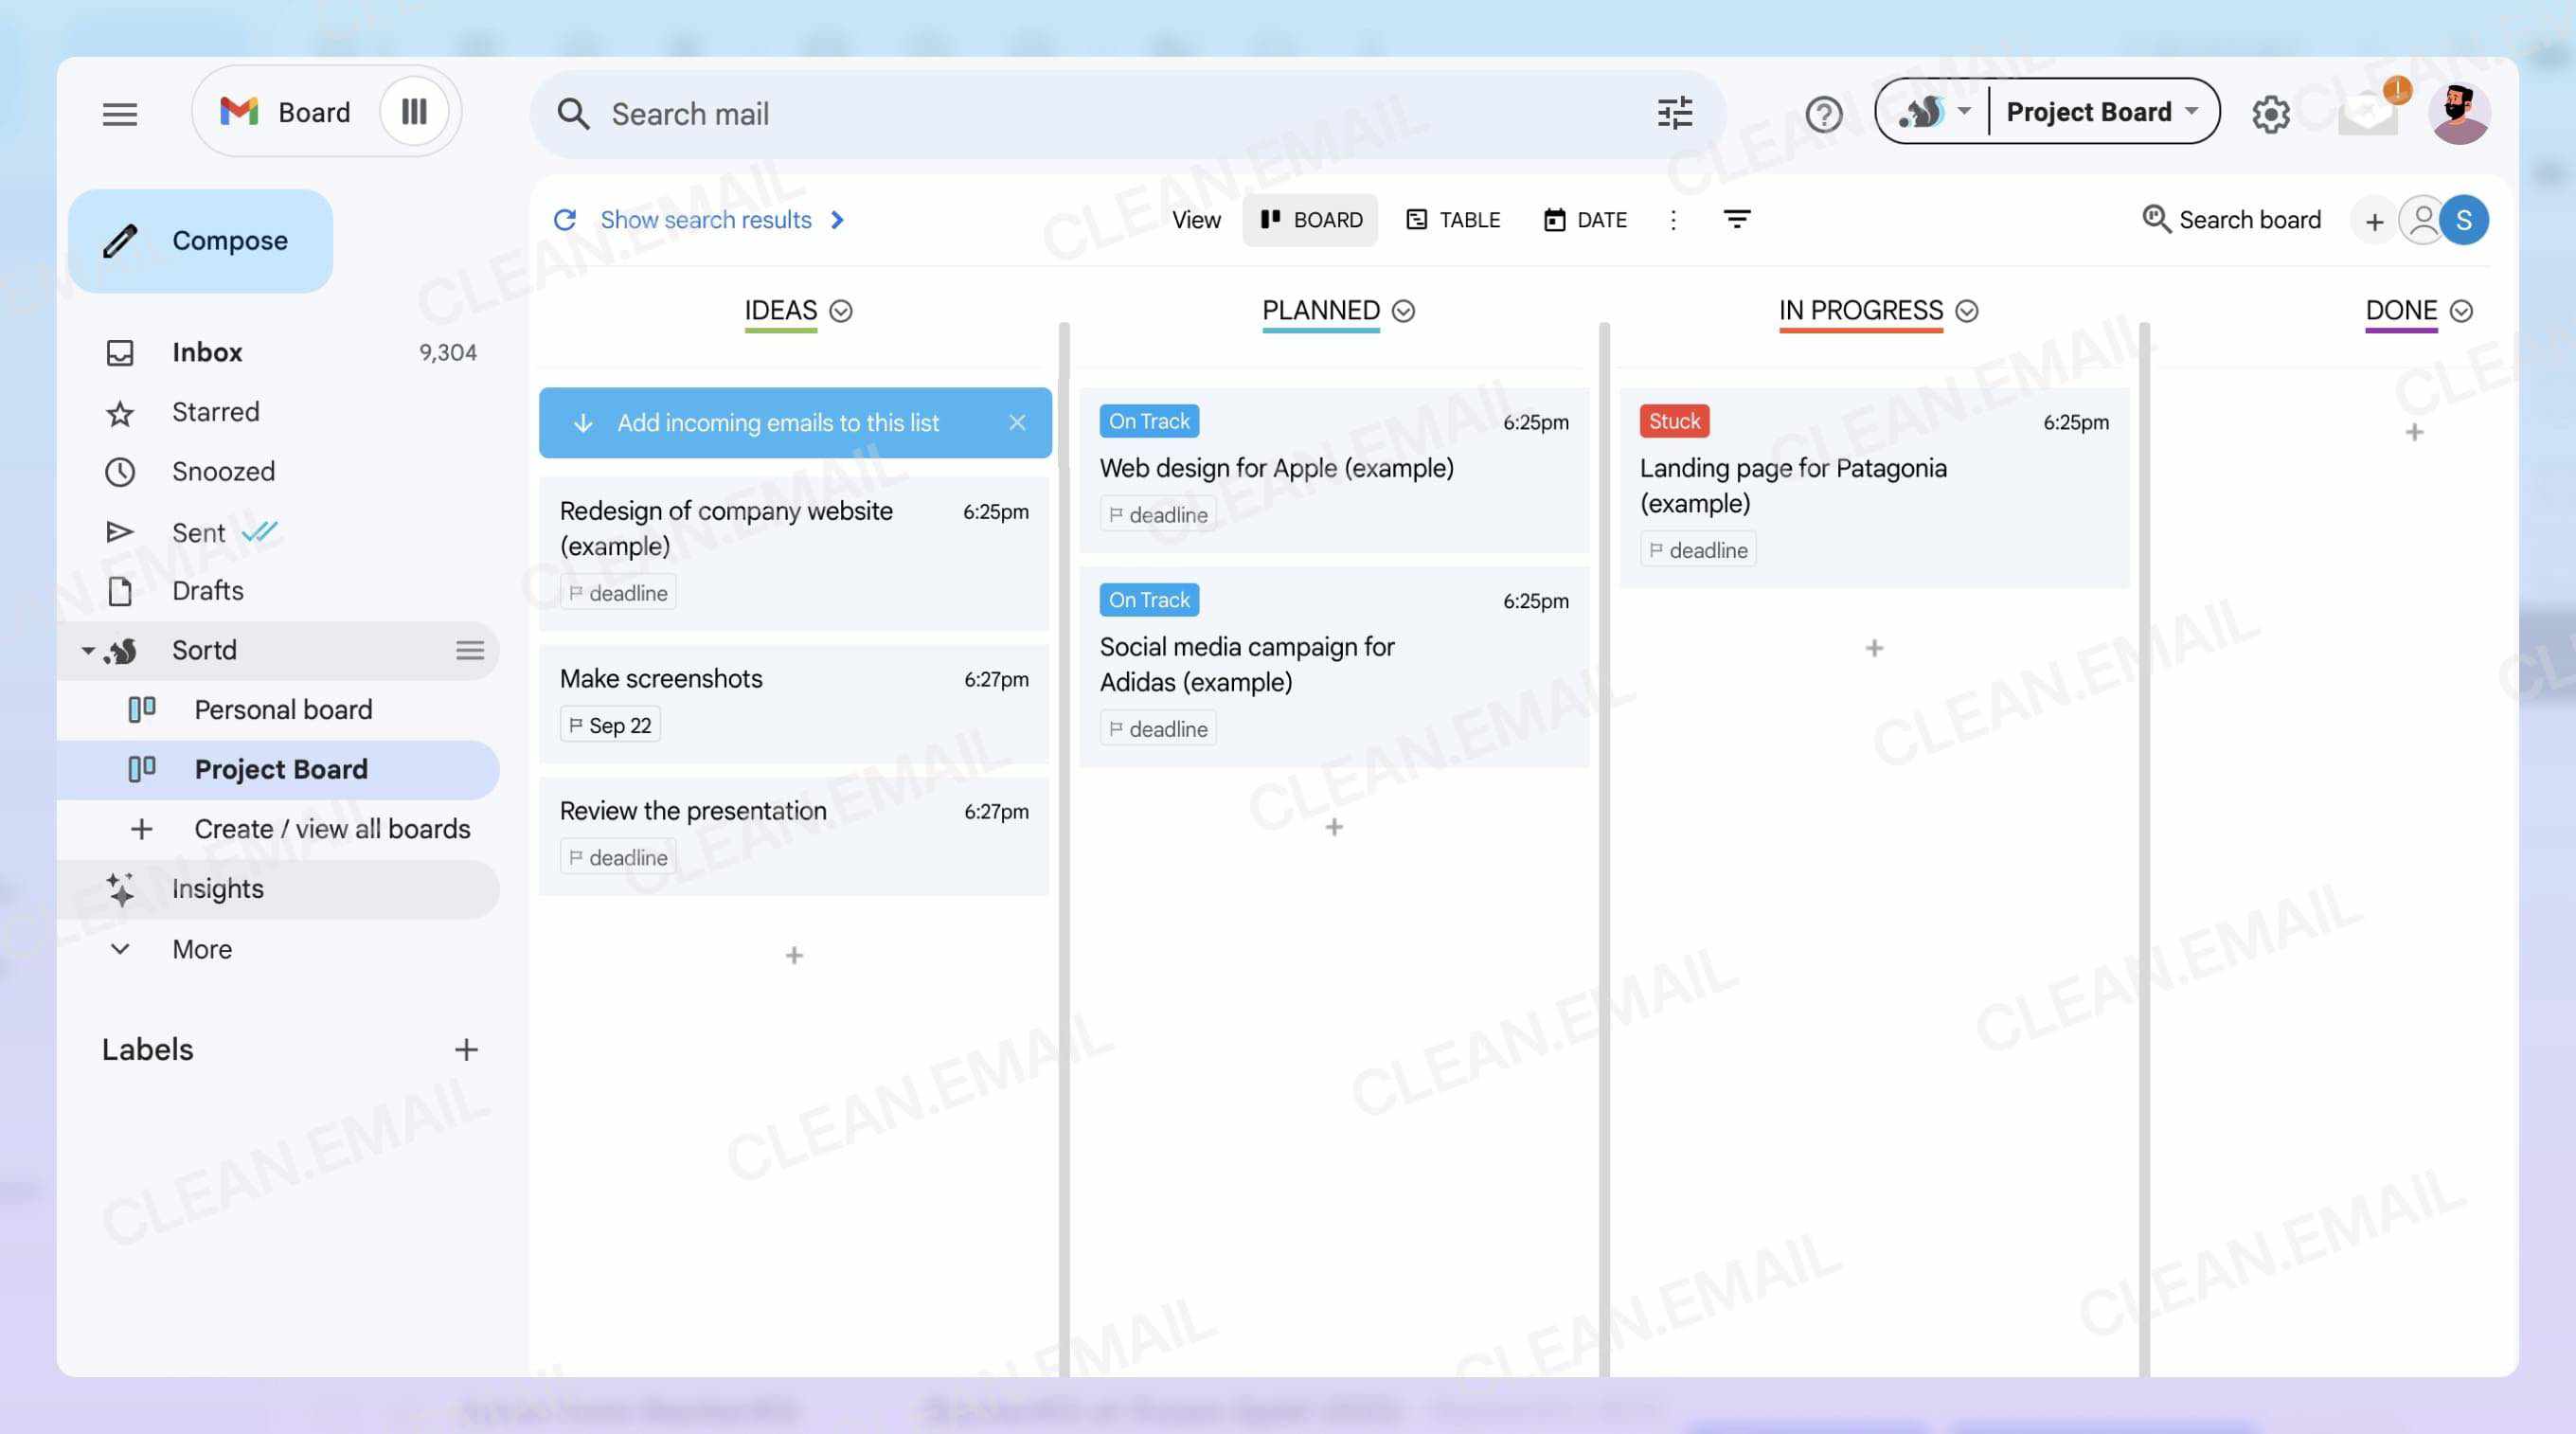
Task: Switch to DATE view
Action: pos(1586,219)
